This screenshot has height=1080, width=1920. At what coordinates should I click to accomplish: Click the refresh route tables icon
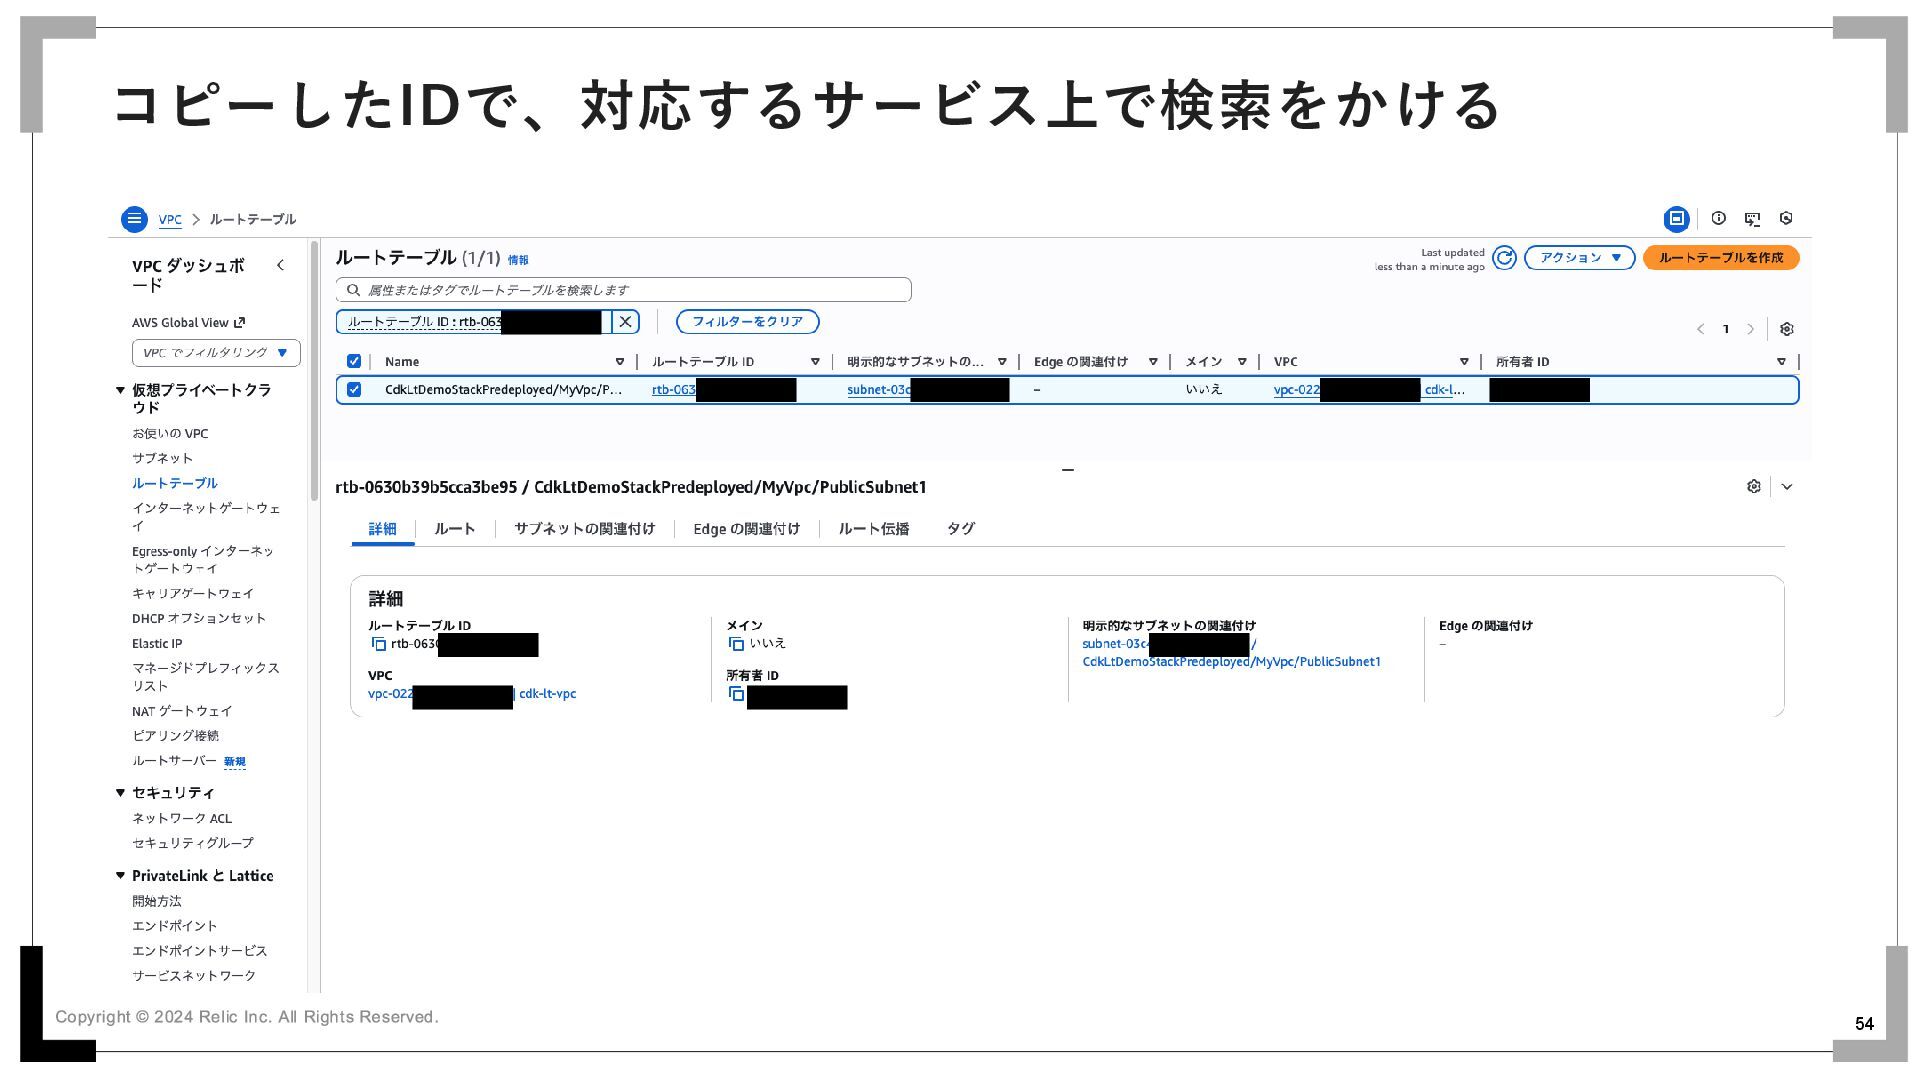(x=1504, y=258)
